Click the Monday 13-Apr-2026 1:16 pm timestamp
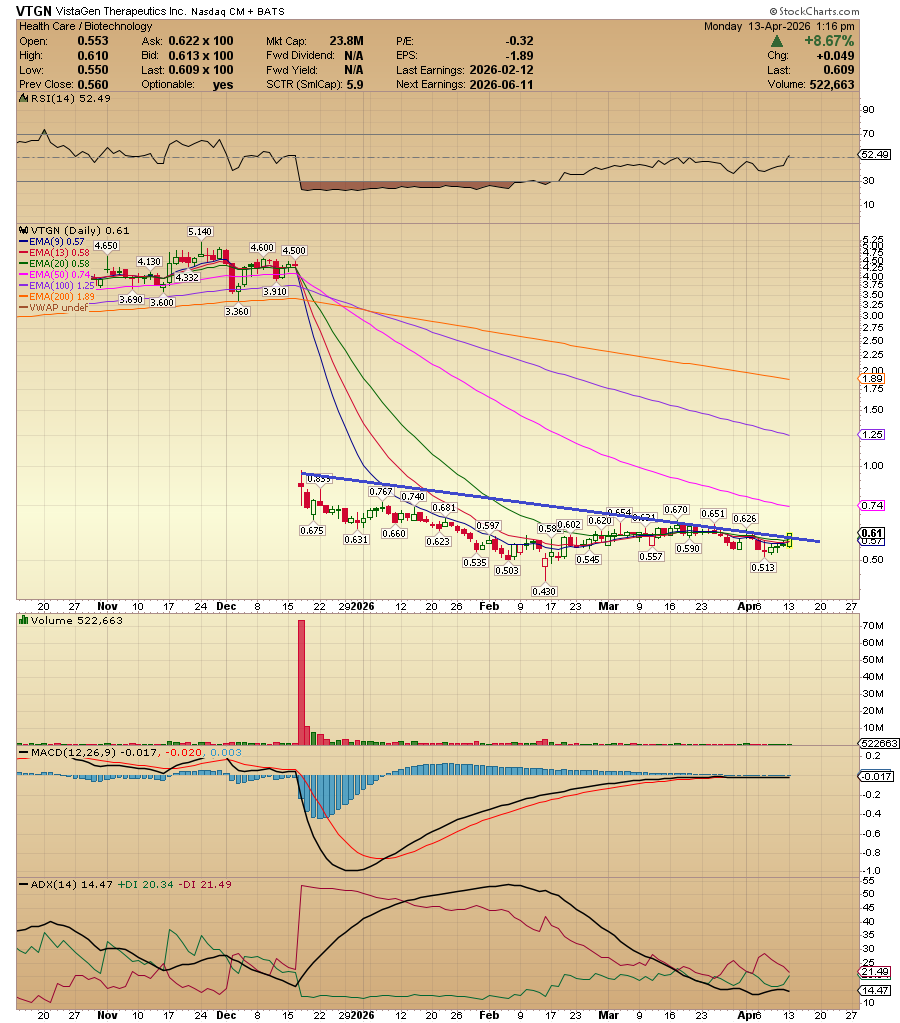This screenshot has height=1023, width=900. pos(779,26)
